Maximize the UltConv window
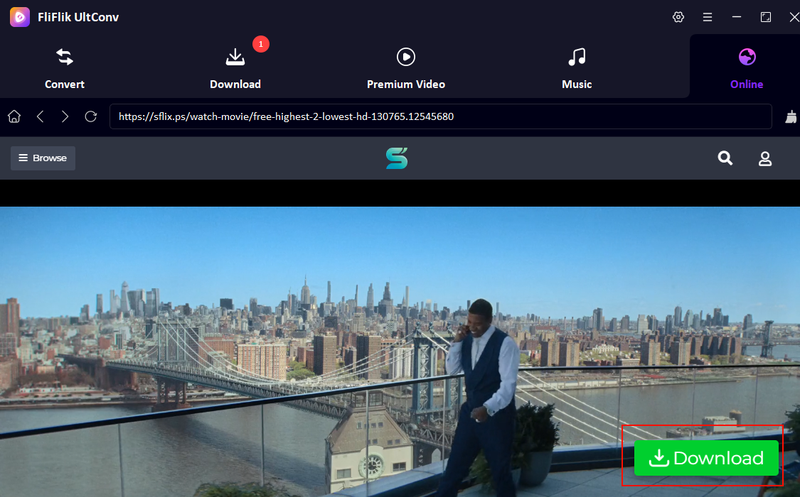This screenshot has width=800, height=497. pos(766,17)
